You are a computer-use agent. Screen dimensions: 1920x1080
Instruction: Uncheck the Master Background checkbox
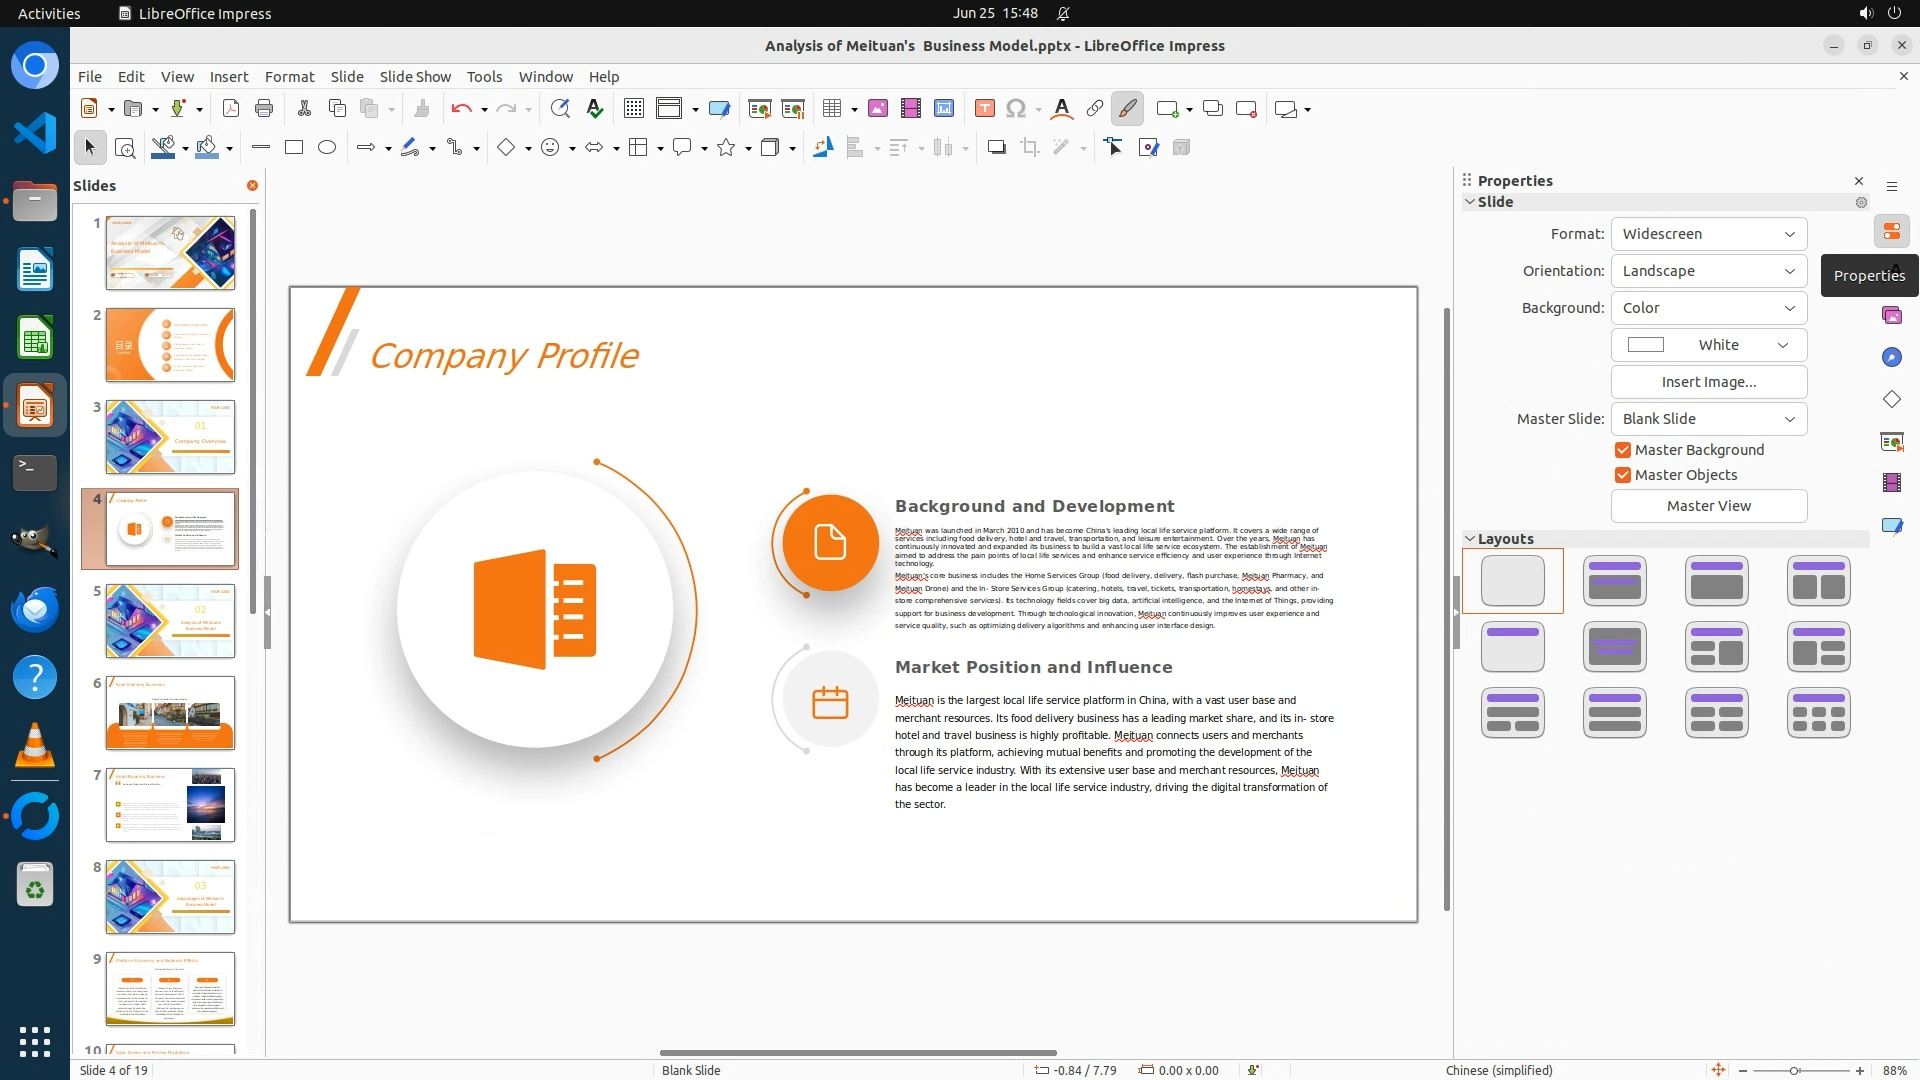click(x=1623, y=450)
